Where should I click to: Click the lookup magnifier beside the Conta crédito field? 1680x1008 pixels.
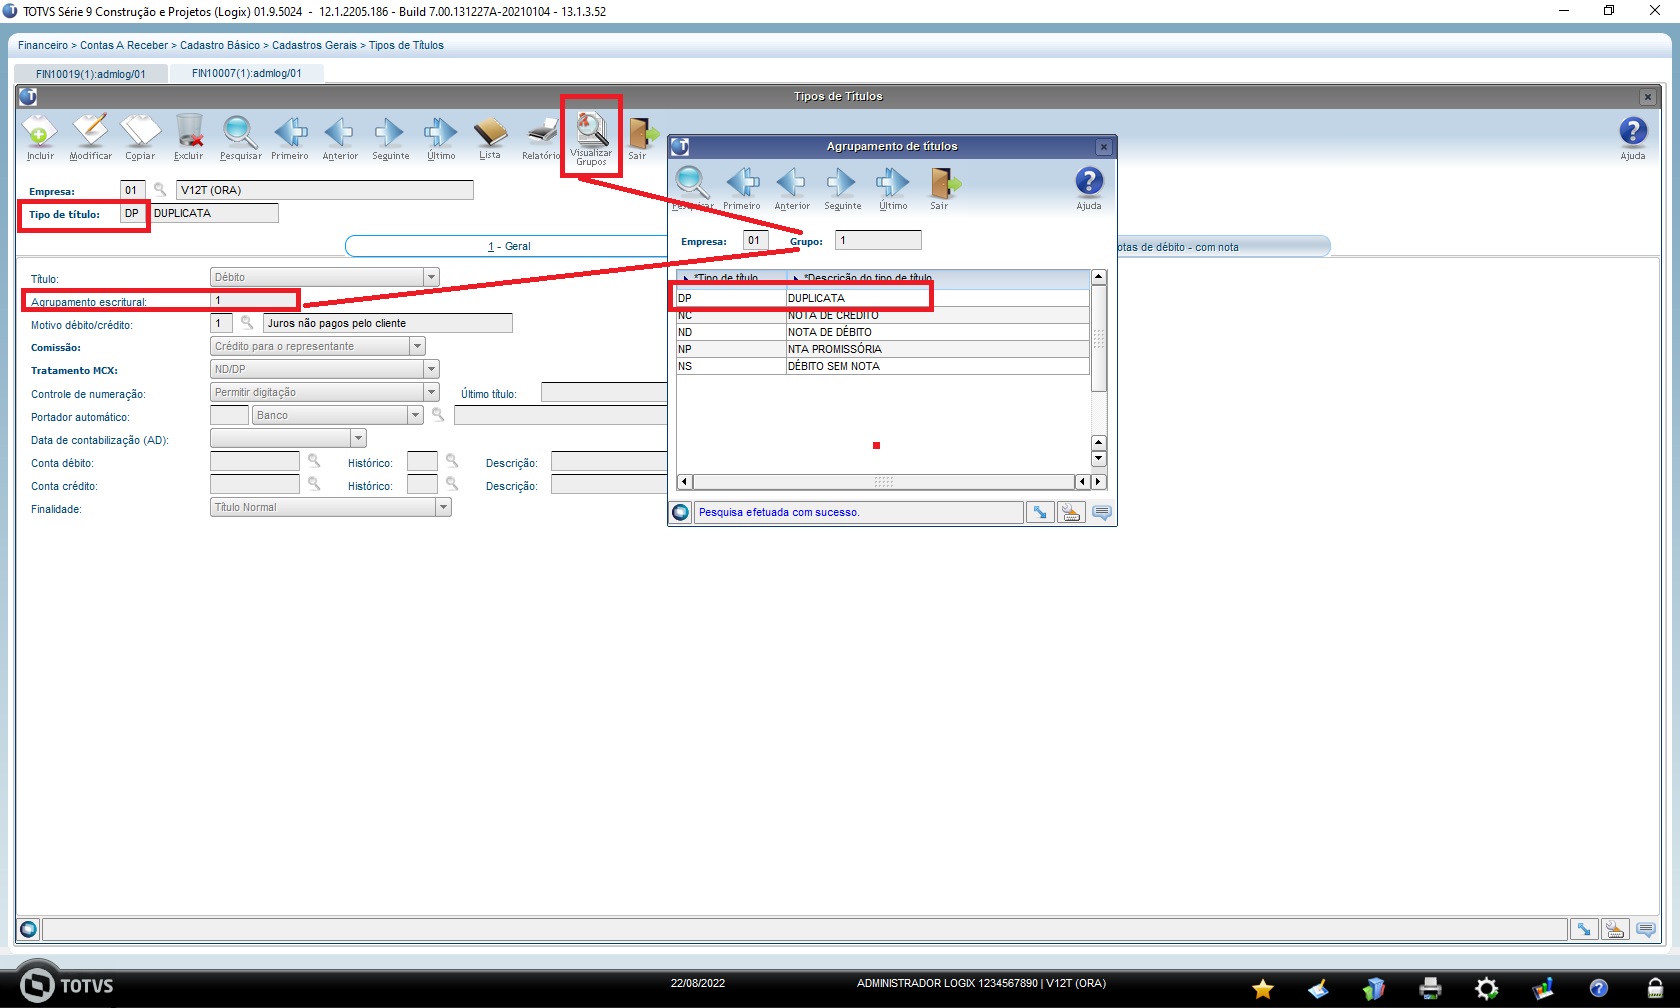click(x=314, y=484)
